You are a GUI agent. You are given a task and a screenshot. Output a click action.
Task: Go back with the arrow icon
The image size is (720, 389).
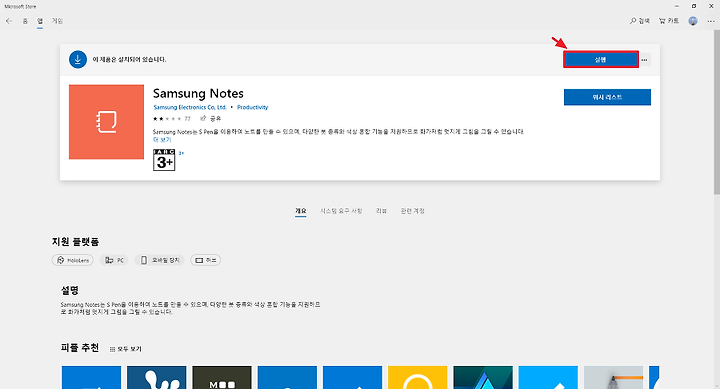point(9,21)
